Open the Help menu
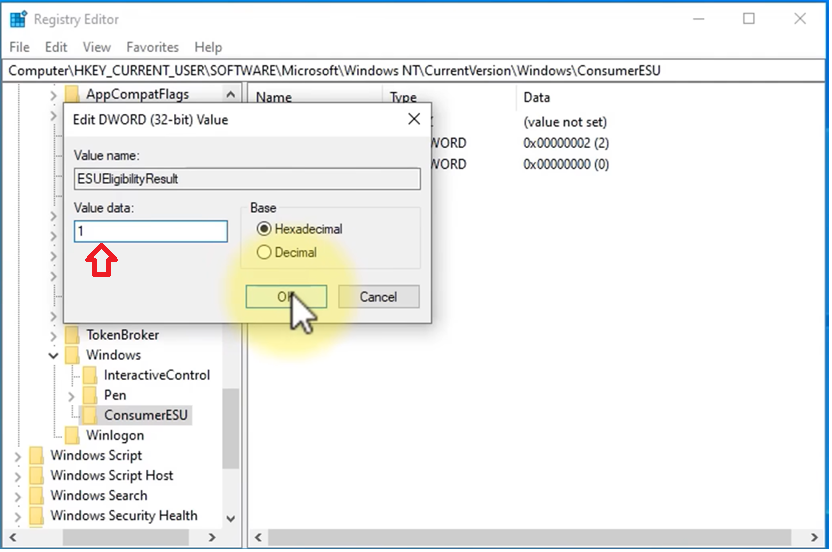The height and width of the screenshot is (552, 832). point(208,47)
